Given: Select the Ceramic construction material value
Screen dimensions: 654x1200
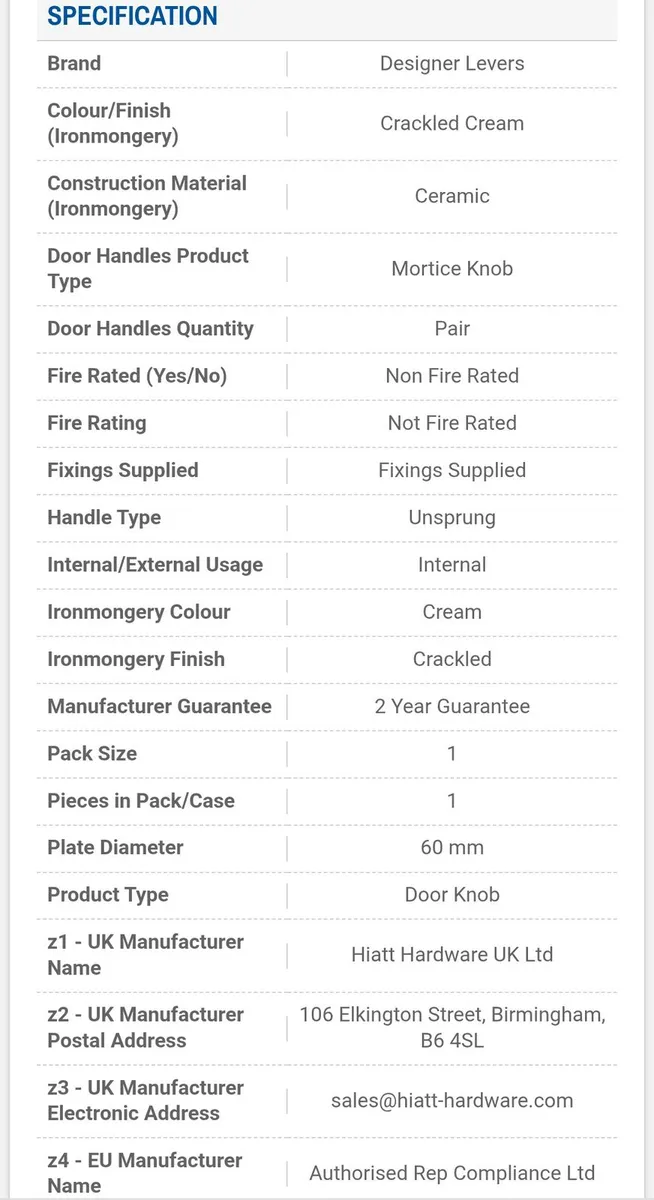Looking at the screenshot, I should pos(452,196).
